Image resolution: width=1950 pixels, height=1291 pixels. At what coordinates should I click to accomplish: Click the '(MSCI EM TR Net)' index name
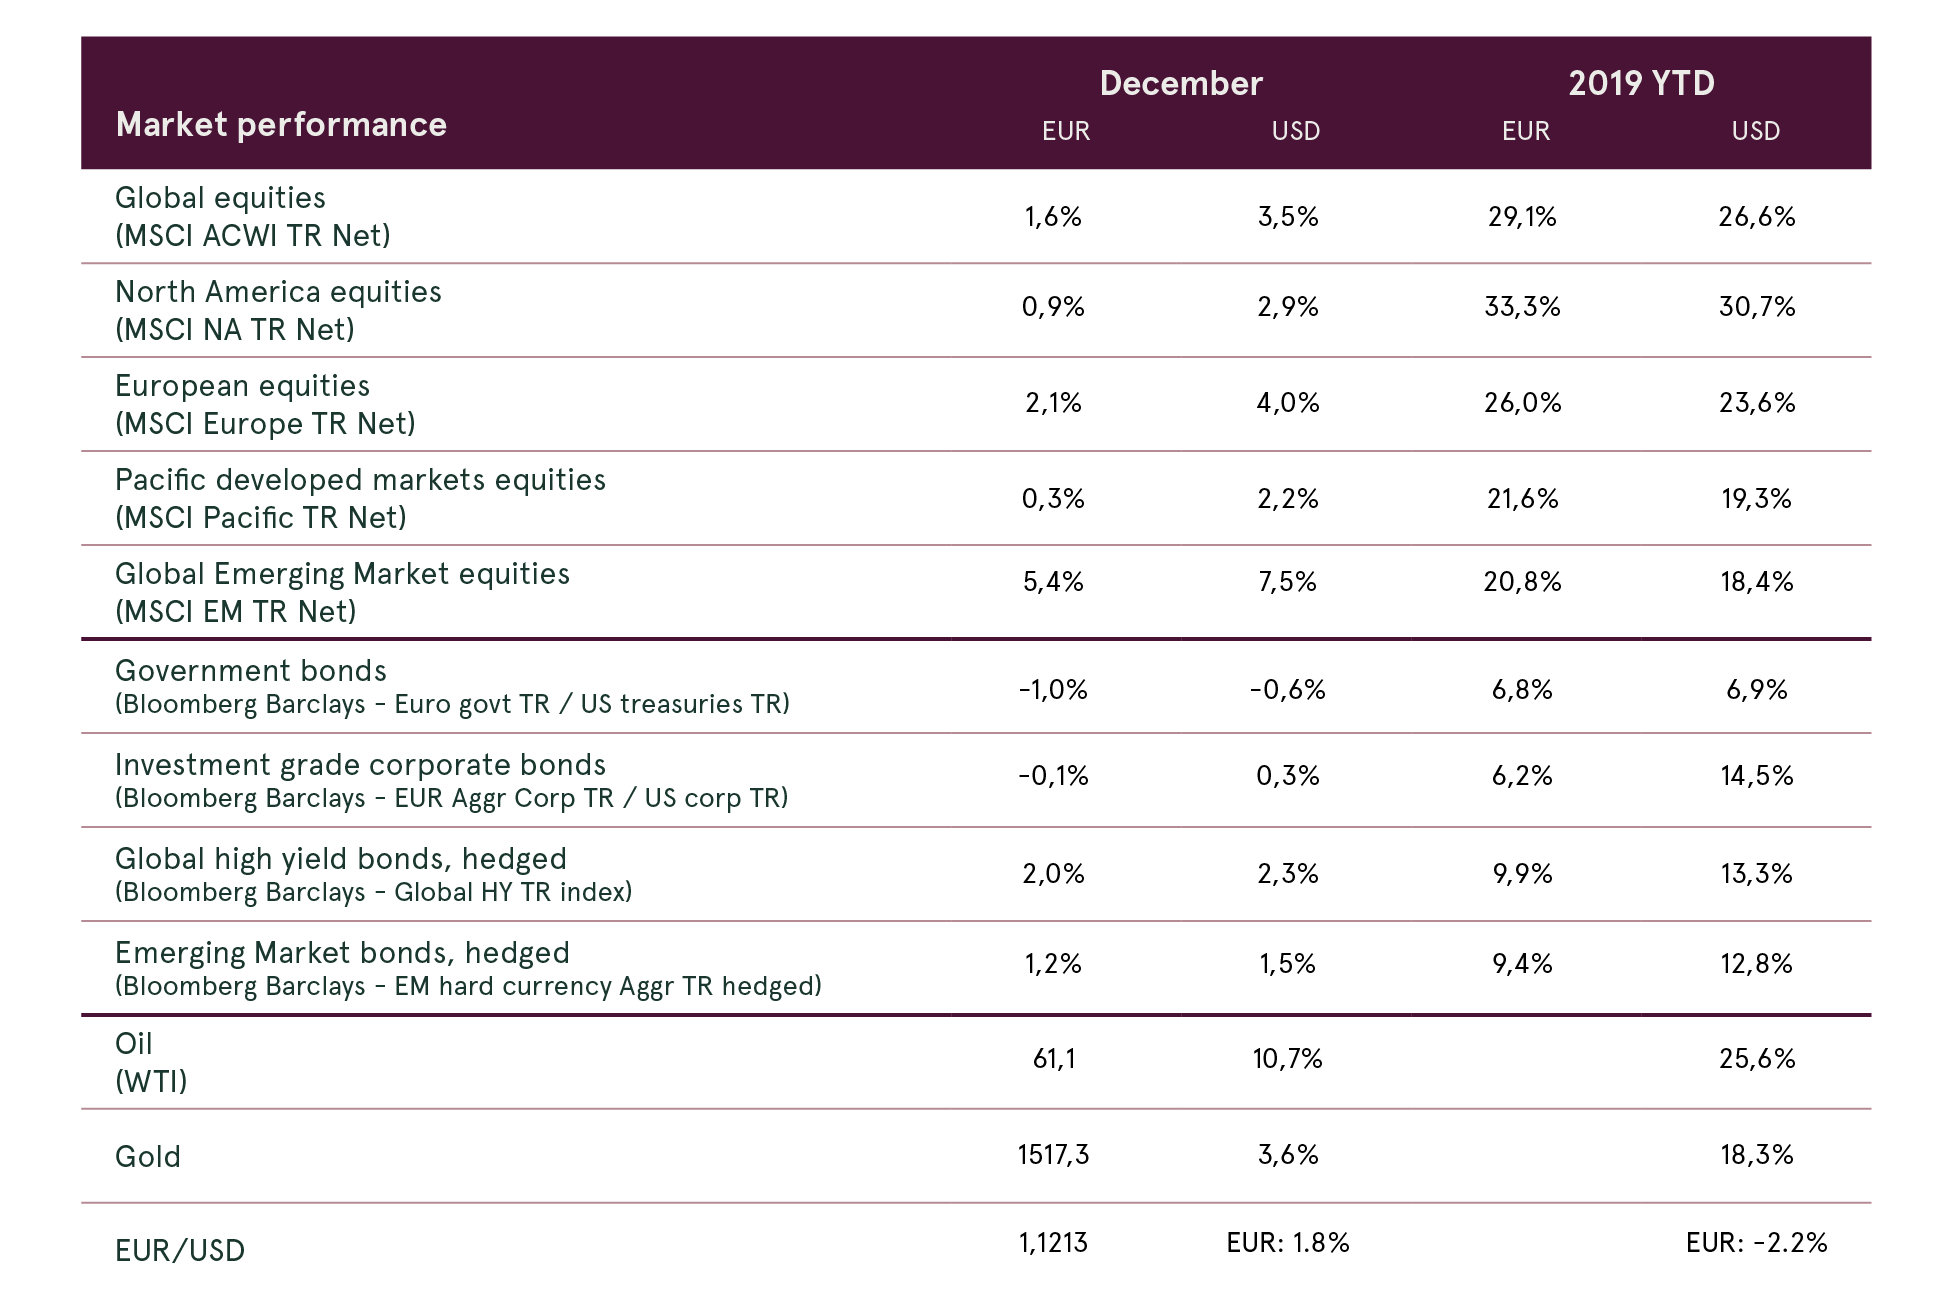pyautogui.click(x=236, y=612)
